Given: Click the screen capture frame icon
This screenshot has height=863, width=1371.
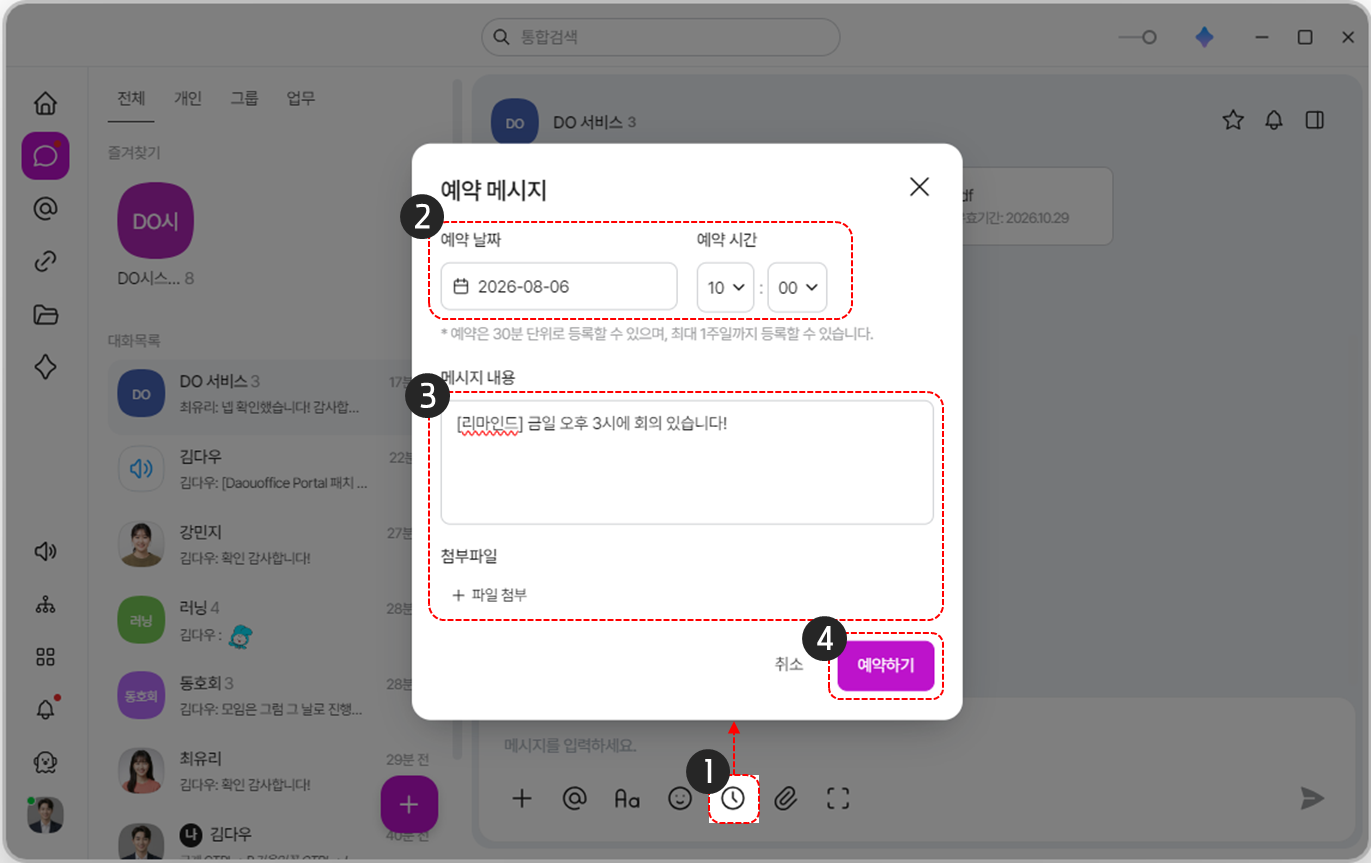Looking at the screenshot, I should tap(838, 798).
